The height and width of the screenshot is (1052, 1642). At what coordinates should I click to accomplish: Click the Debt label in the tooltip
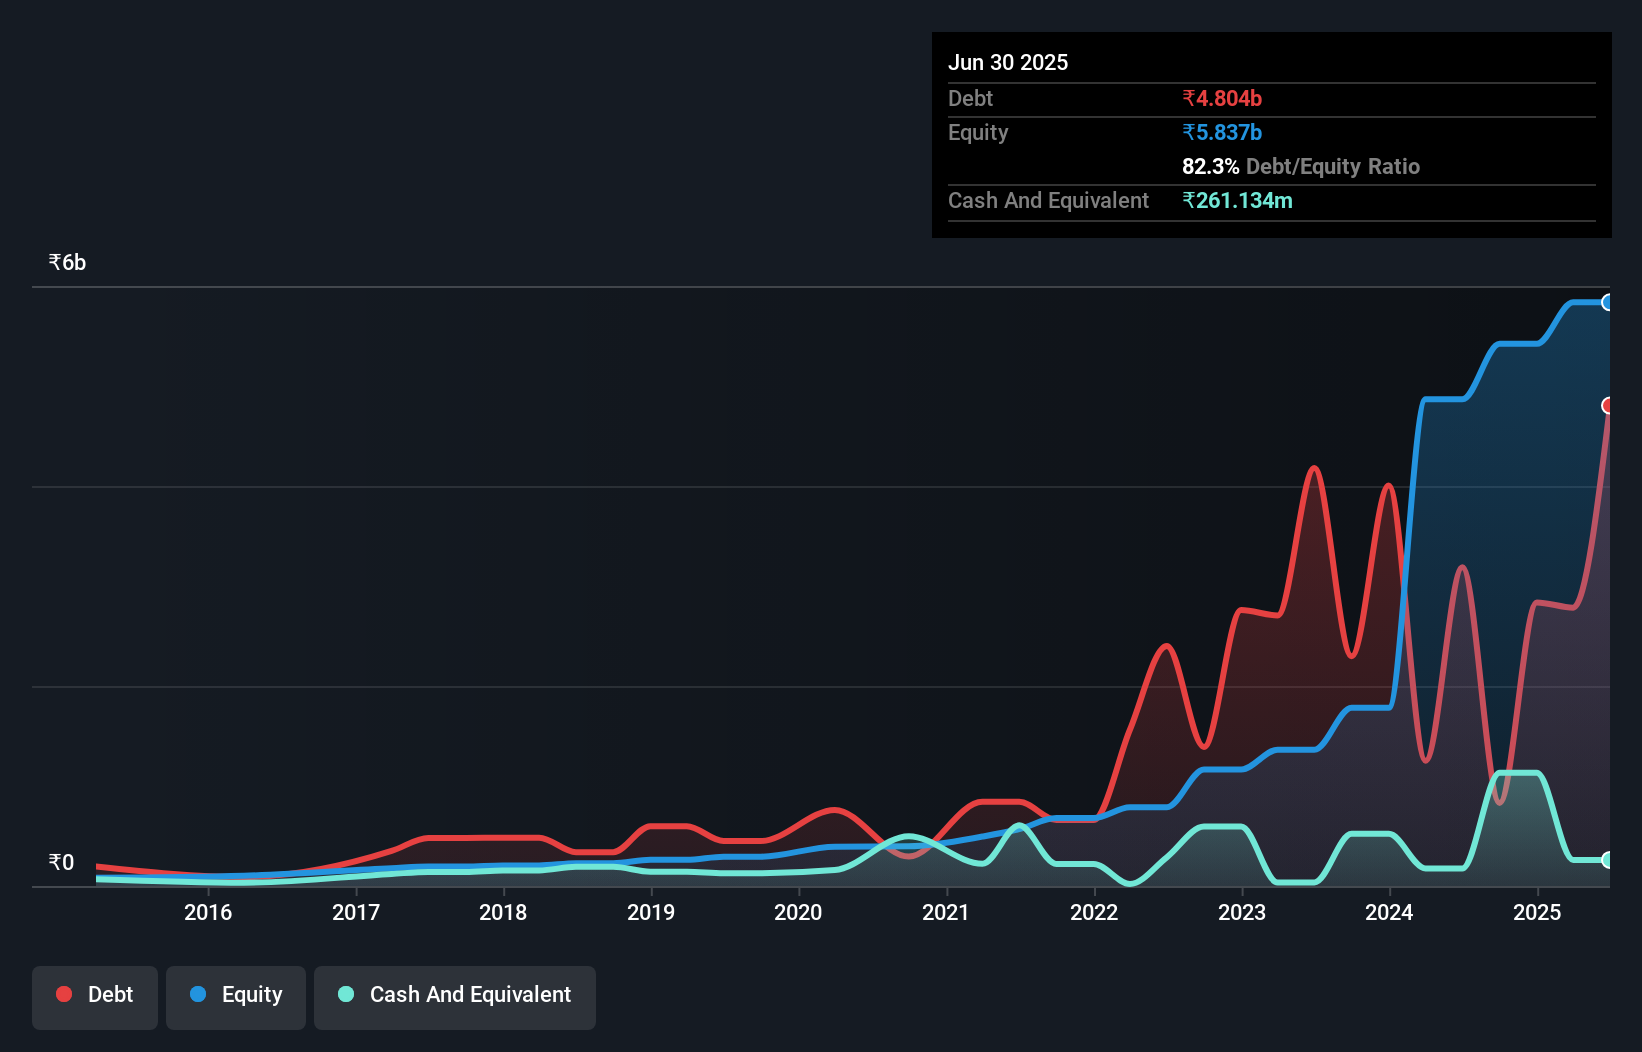click(970, 98)
